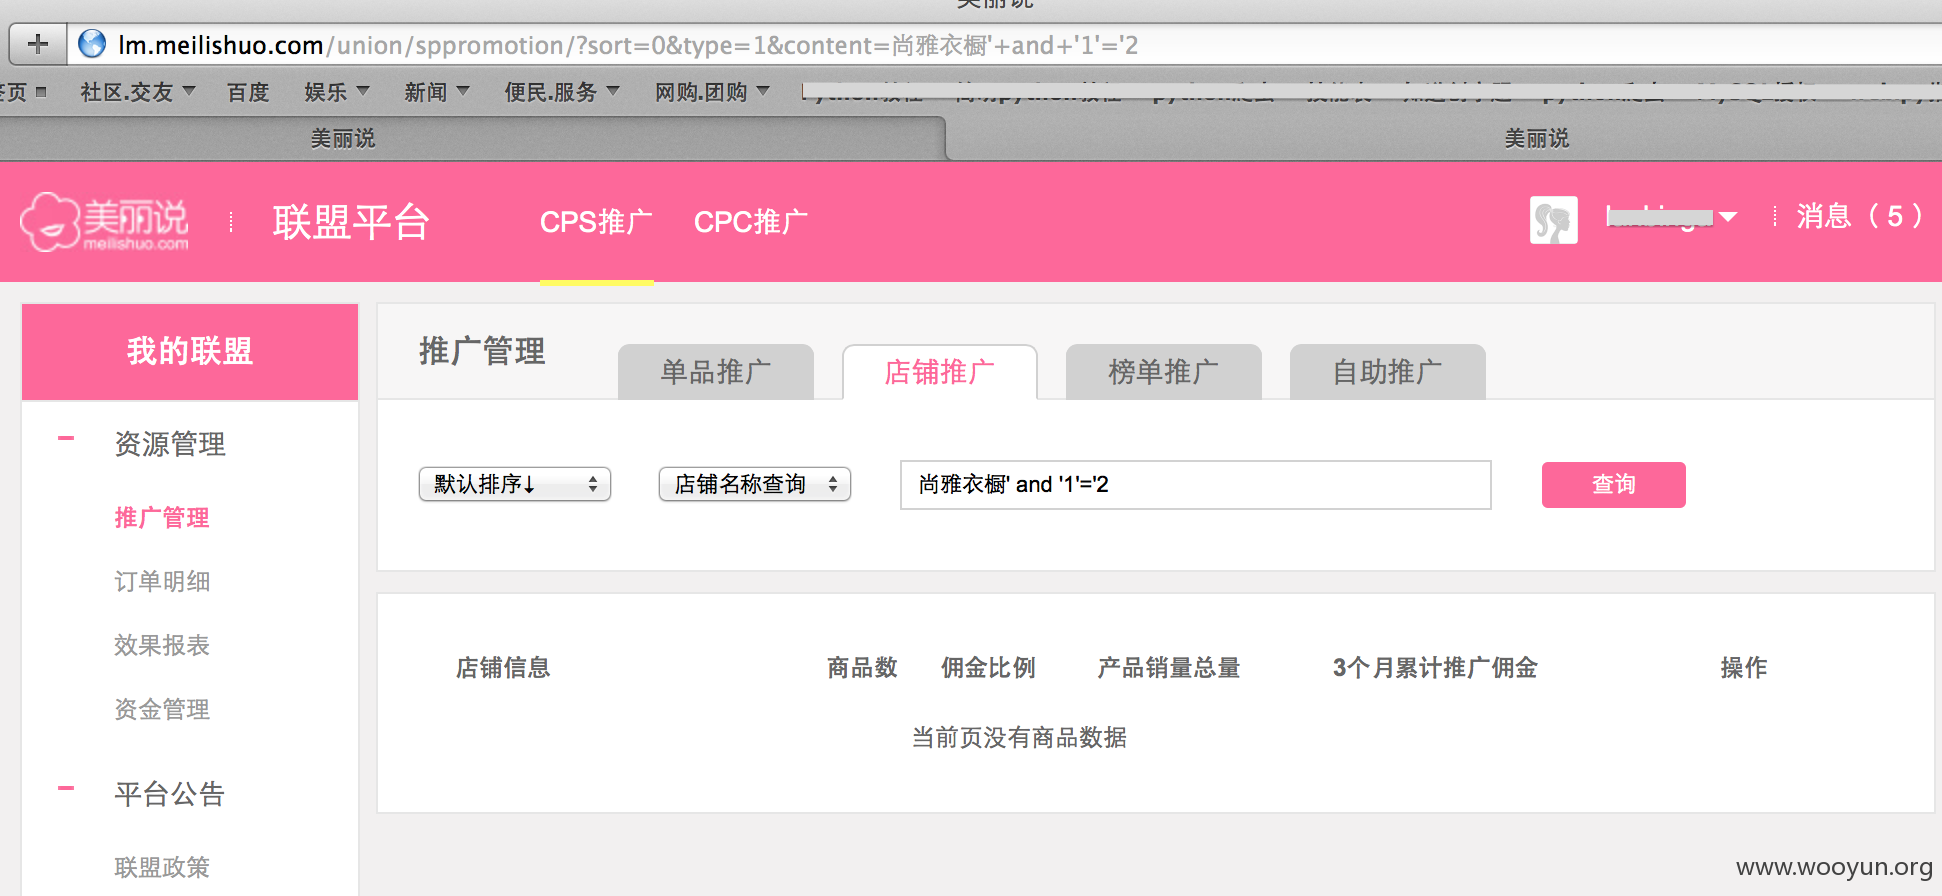Click the shop name search field
The height and width of the screenshot is (896, 1942).
click(1196, 485)
